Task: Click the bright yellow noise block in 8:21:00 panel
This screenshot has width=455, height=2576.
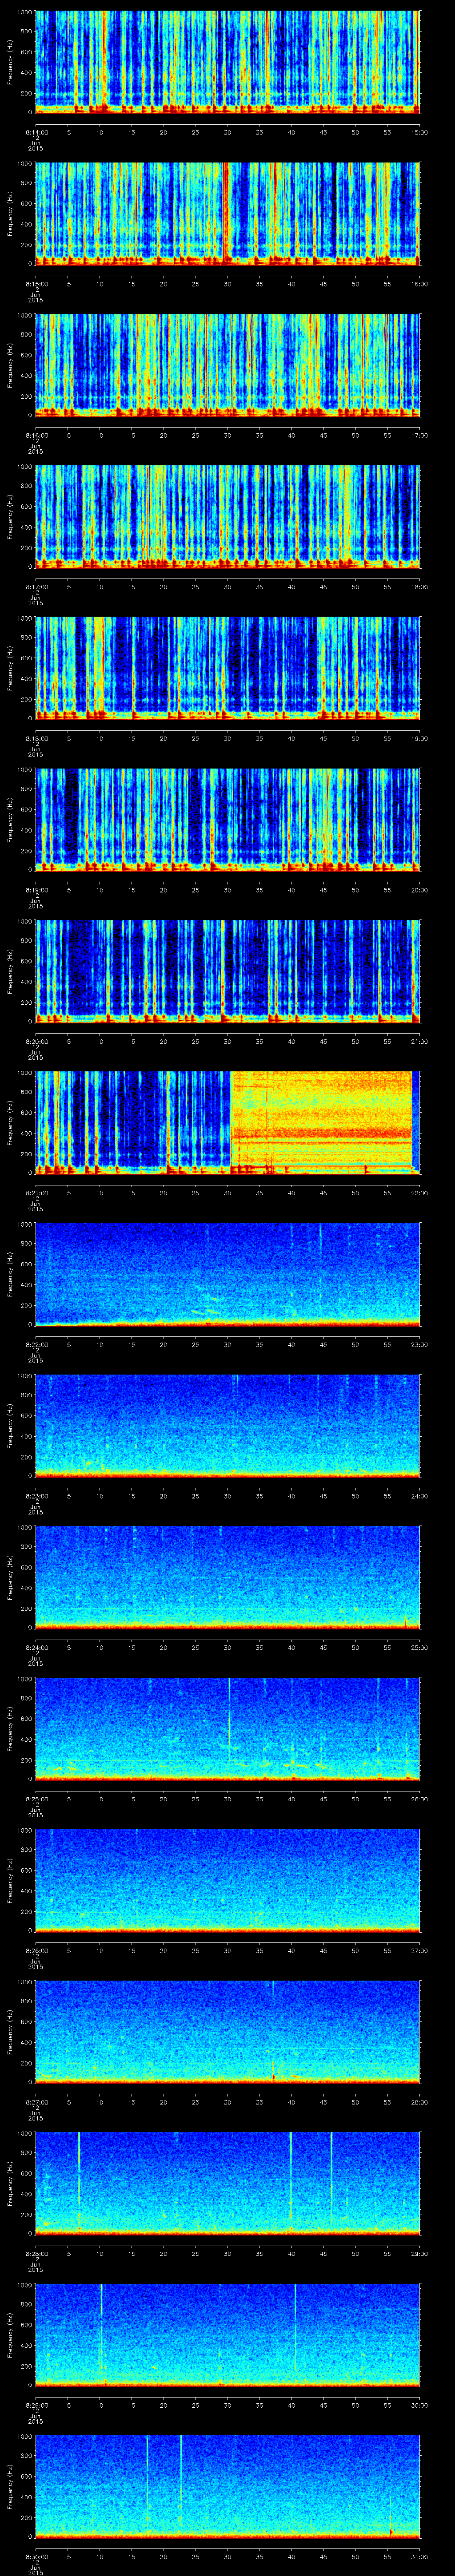Action: 321,1120
